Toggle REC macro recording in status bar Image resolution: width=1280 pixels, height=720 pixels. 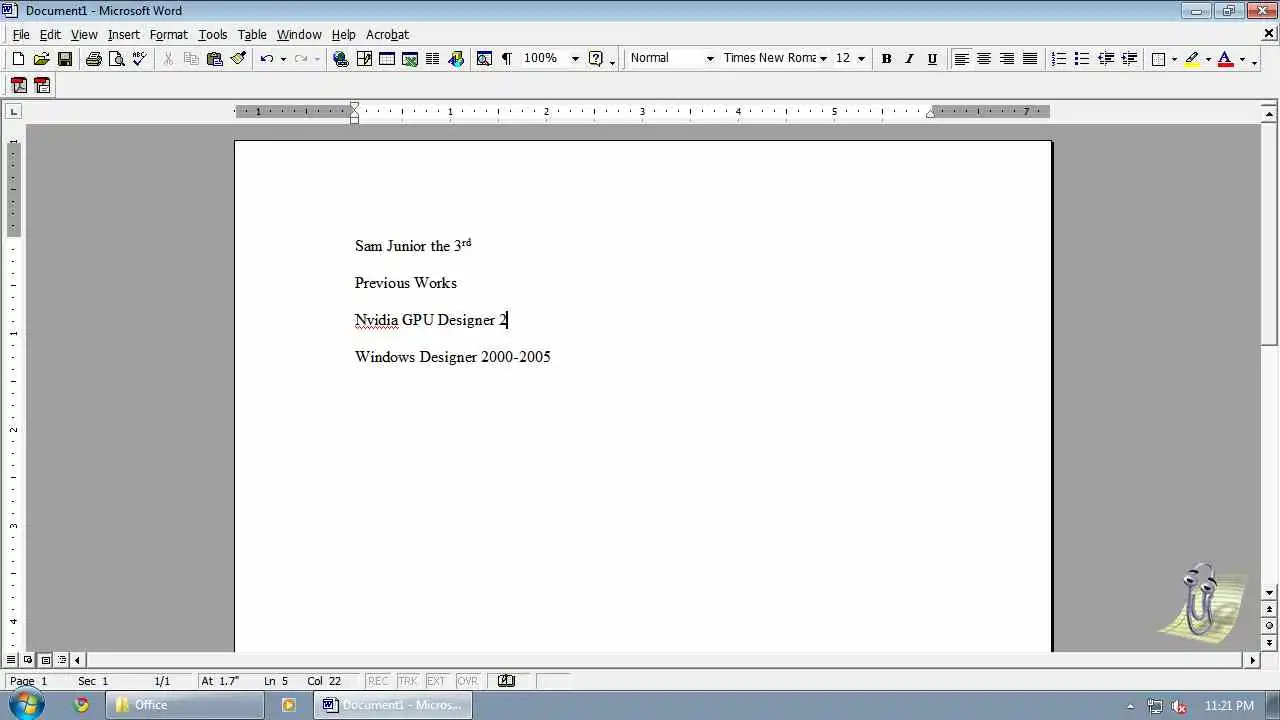tap(378, 681)
